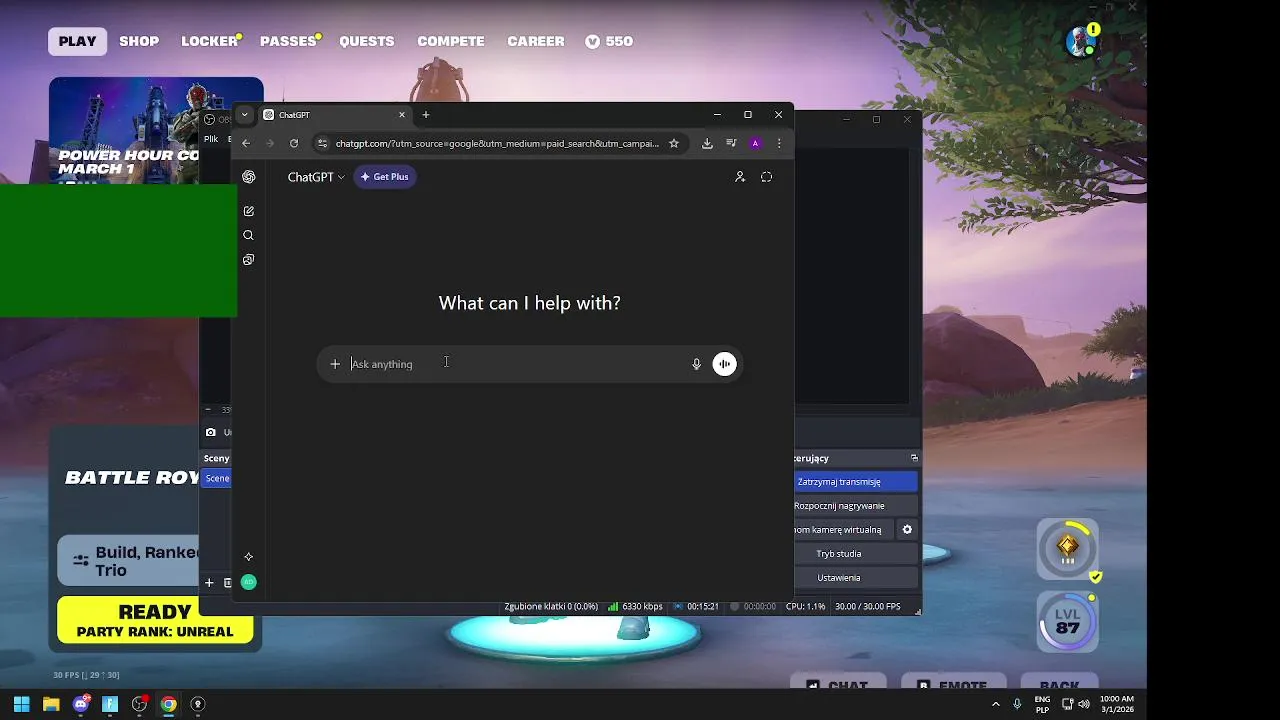Open the CAREER tab in Fortnite

coord(536,41)
